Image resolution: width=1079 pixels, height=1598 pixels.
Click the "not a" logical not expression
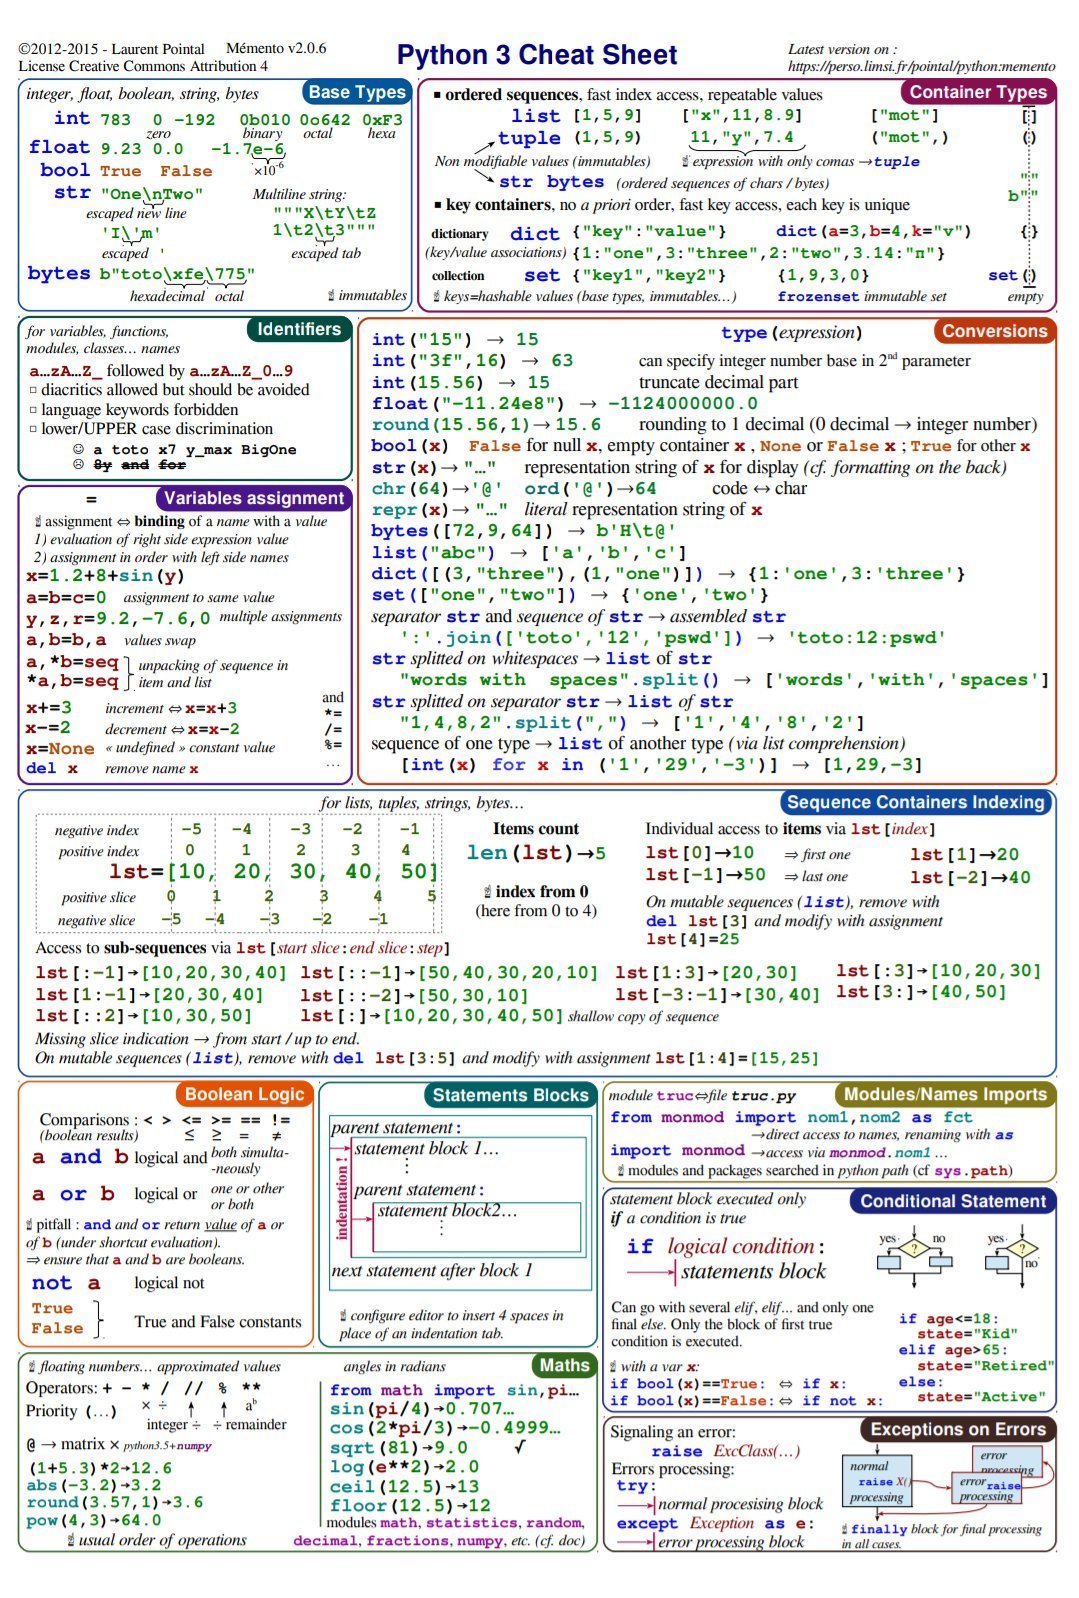66,1283
